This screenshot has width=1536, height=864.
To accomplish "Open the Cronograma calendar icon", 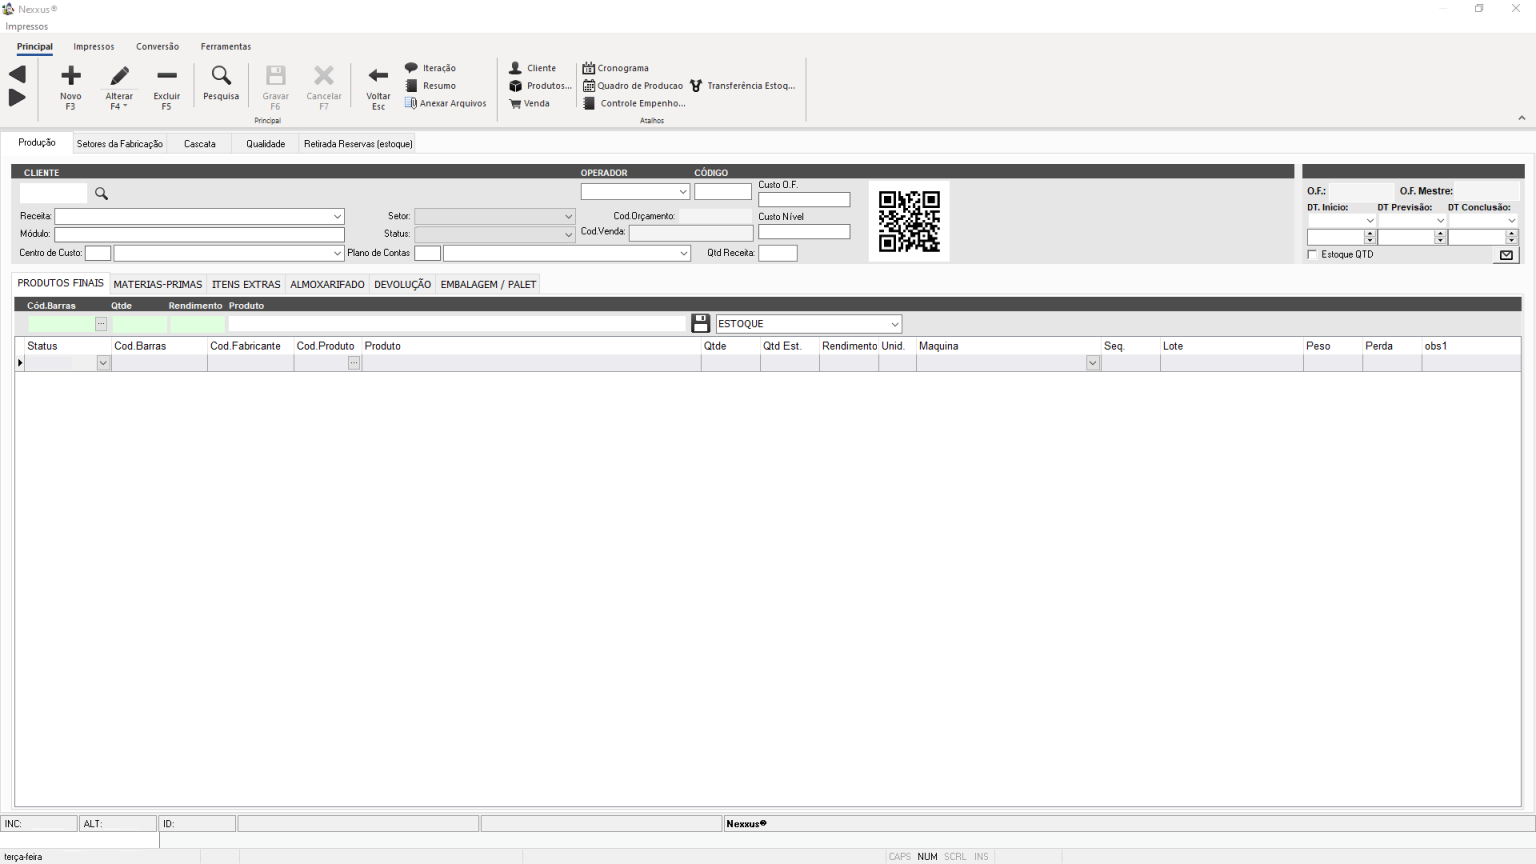I will [x=589, y=67].
